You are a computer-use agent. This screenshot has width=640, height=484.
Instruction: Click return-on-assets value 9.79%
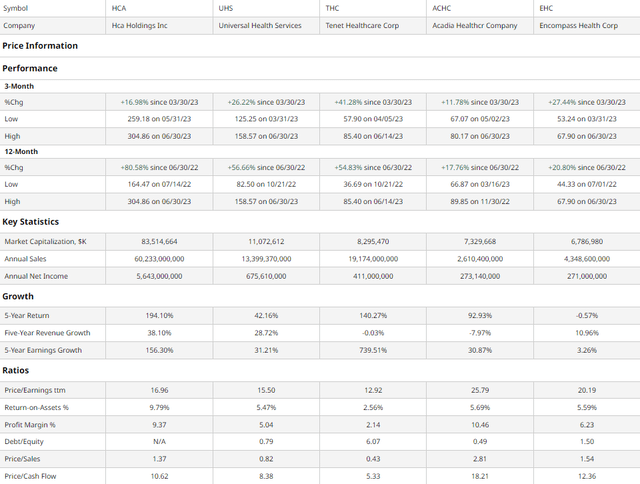click(159, 407)
